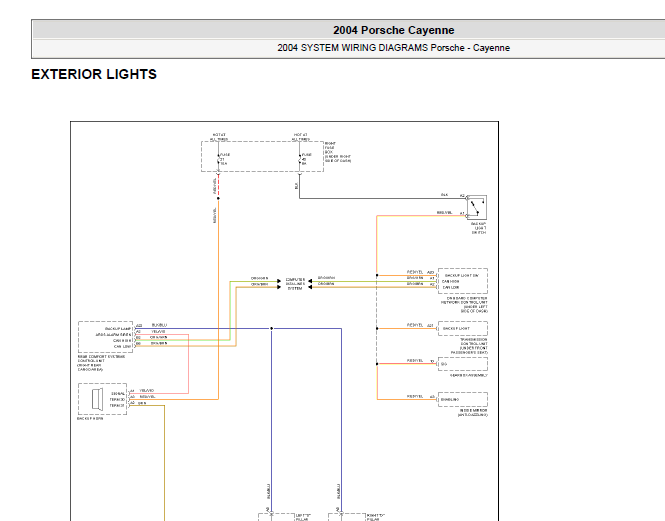Select the transmission control unit caption
The image size is (665, 521).
469,346
